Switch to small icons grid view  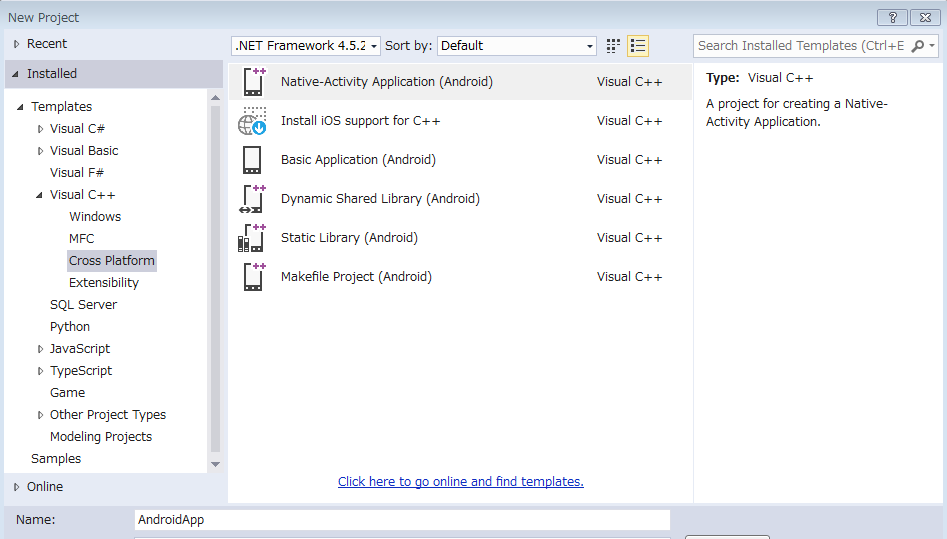coord(613,46)
